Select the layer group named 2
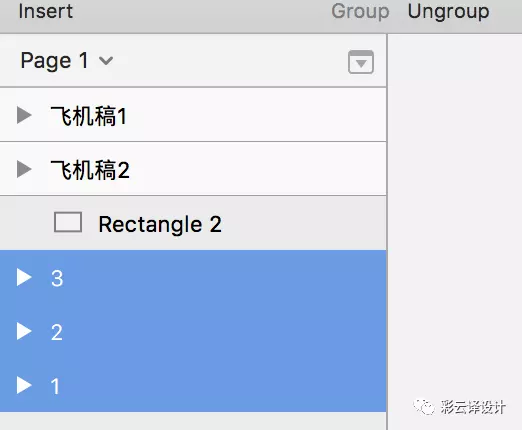This screenshot has width=522, height=430. [193, 331]
